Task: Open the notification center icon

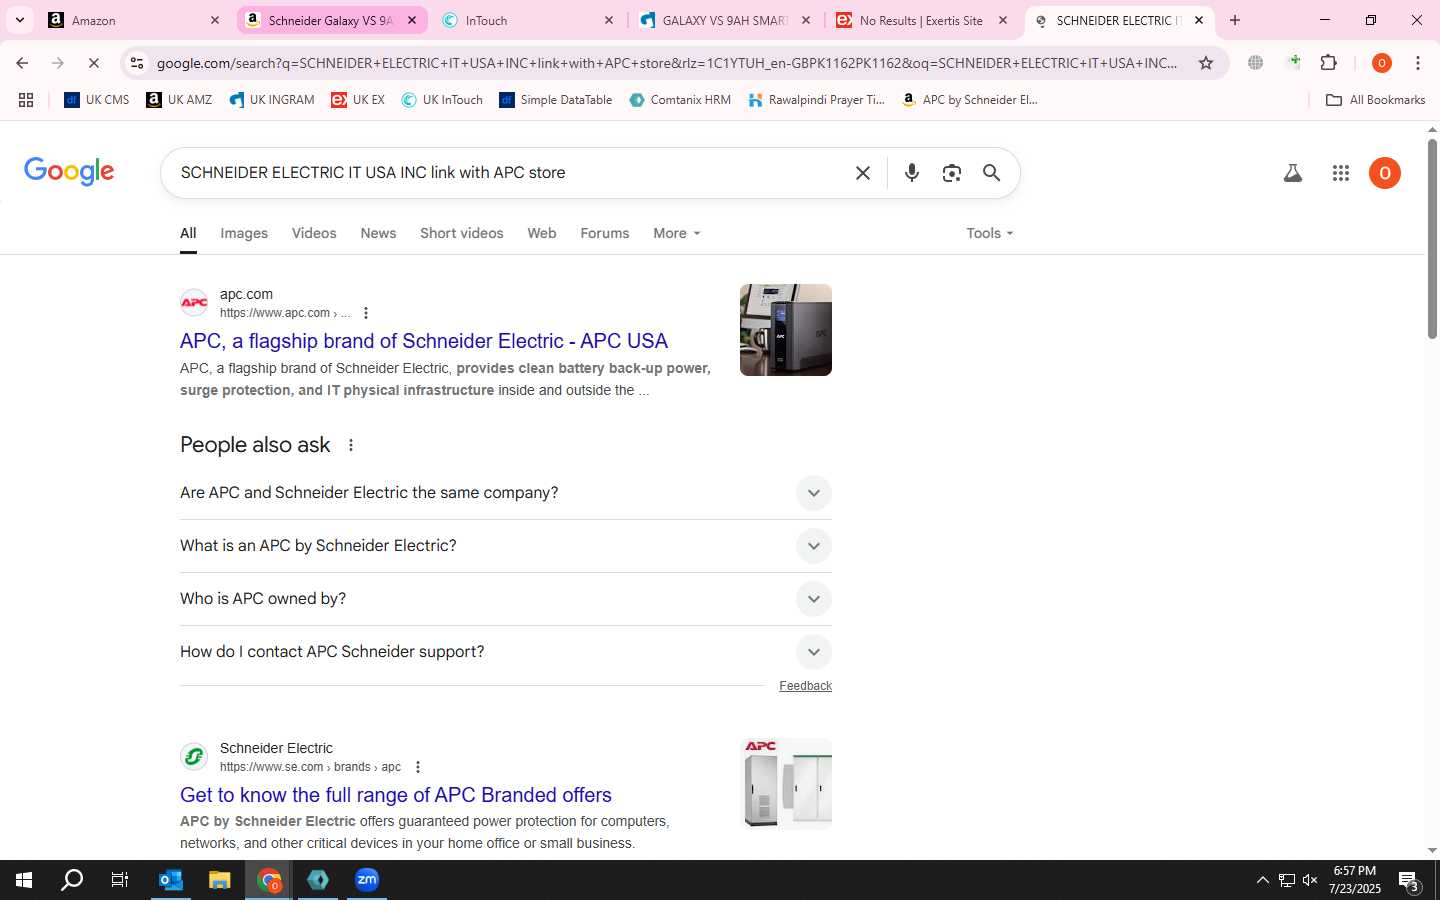Action: tap(1409, 881)
